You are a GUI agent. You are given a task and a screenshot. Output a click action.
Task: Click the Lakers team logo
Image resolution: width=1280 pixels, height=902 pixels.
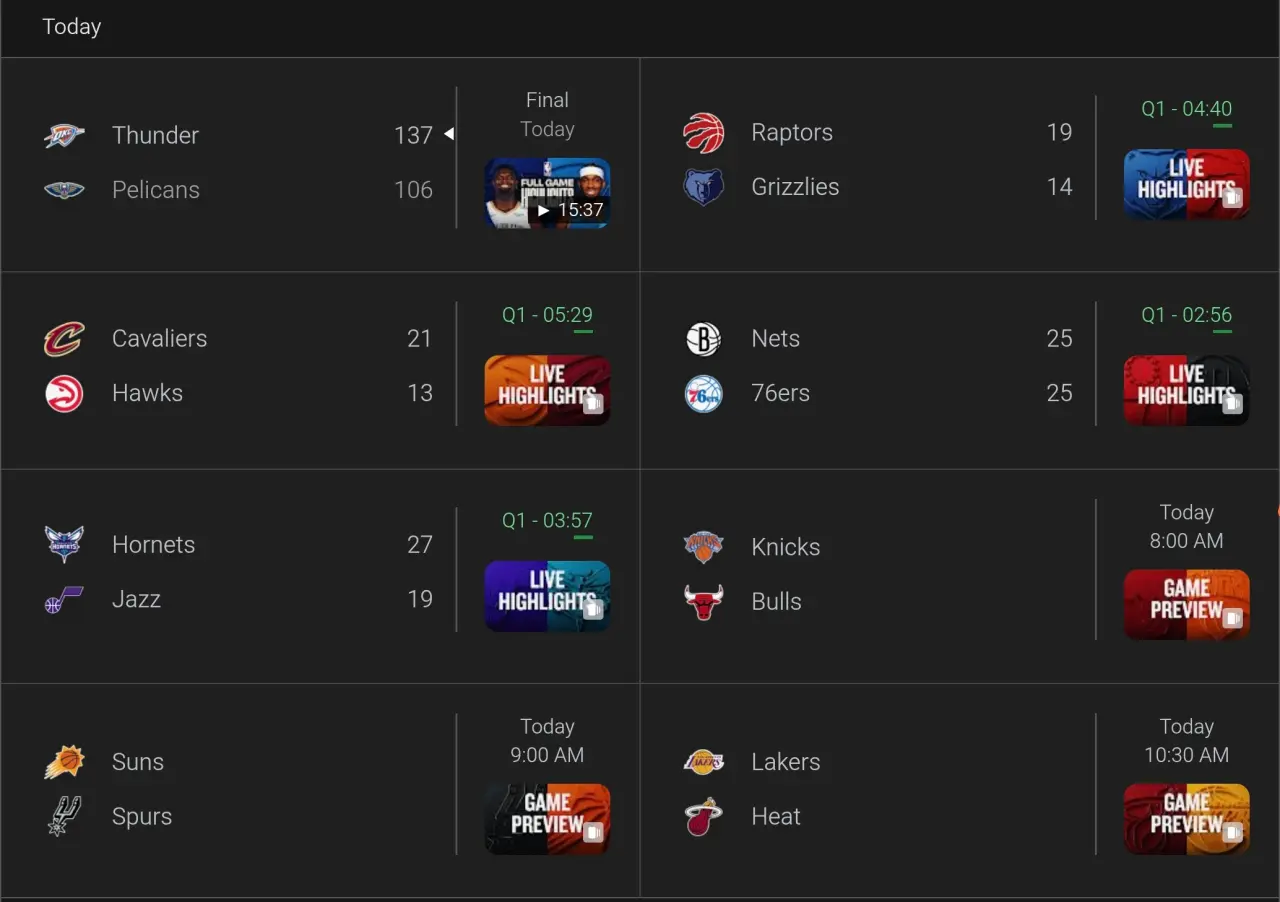704,762
